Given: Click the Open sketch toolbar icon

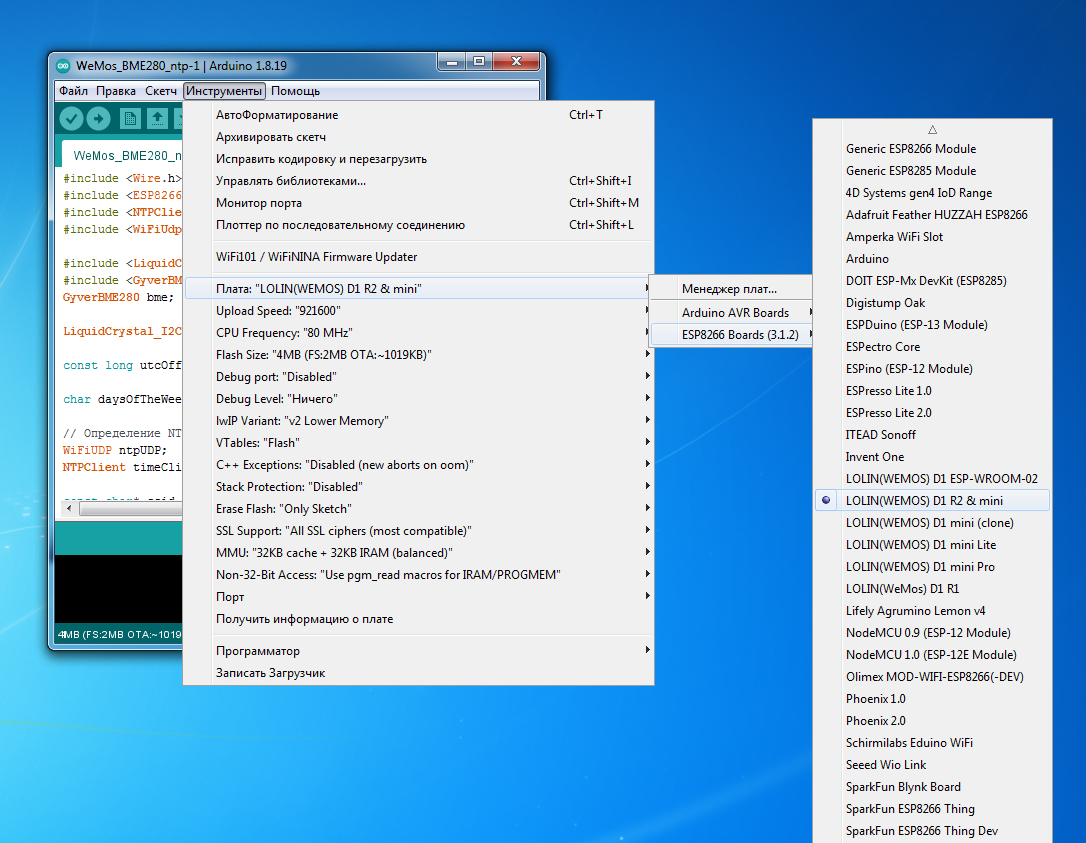Looking at the screenshot, I should click(157, 119).
